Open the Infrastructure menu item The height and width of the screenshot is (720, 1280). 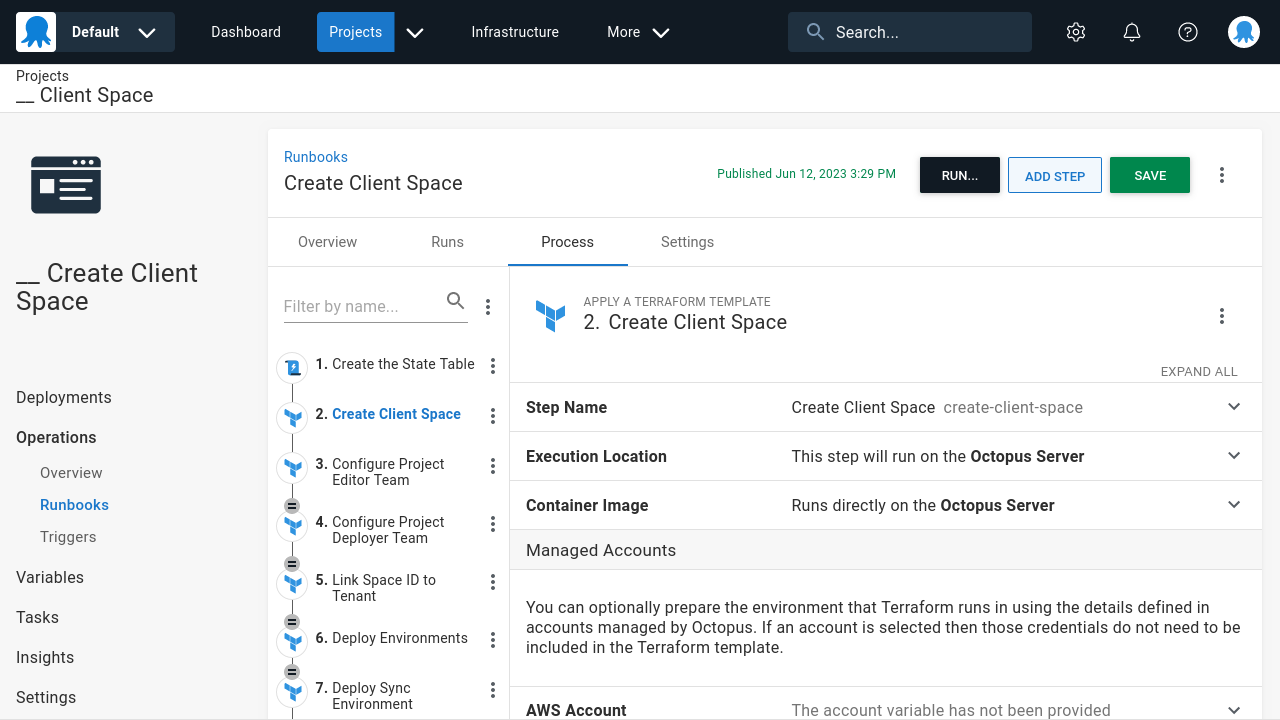coord(515,31)
